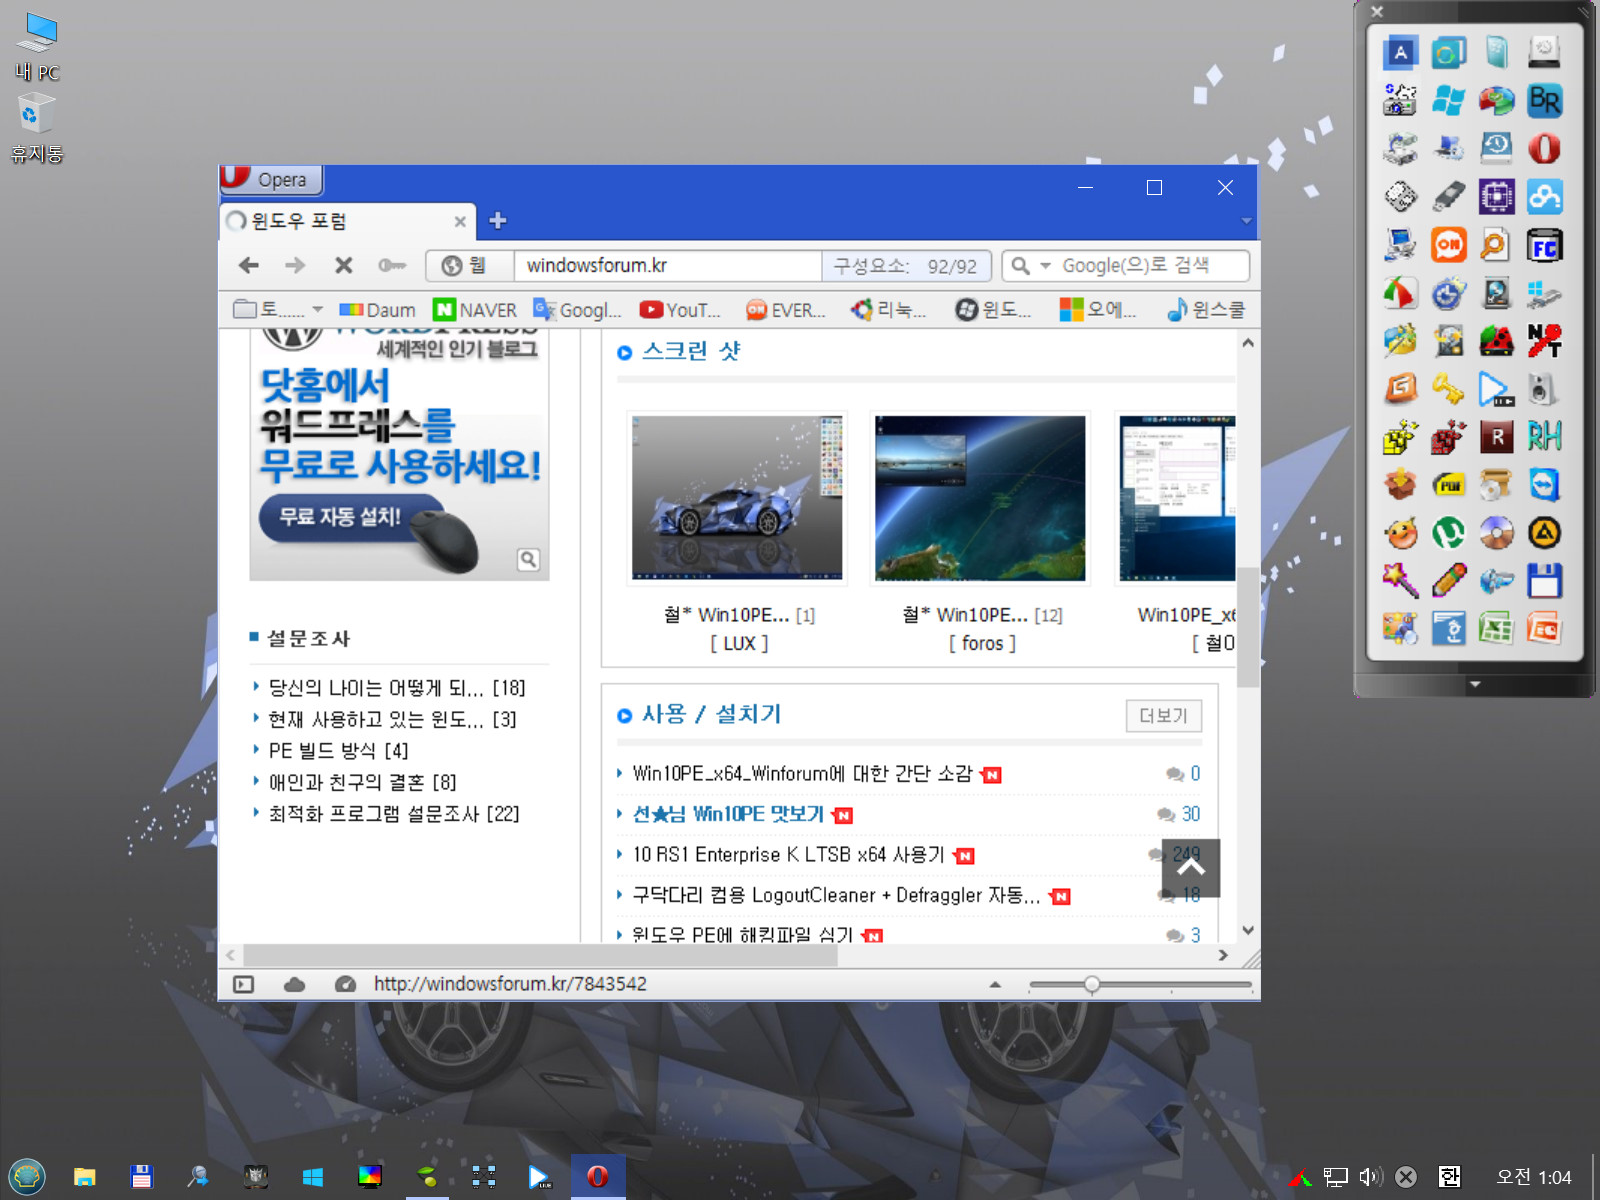Click the zoom slider handle in the status bar
This screenshot has width=1600, height=1200.
pos(1092,985)
